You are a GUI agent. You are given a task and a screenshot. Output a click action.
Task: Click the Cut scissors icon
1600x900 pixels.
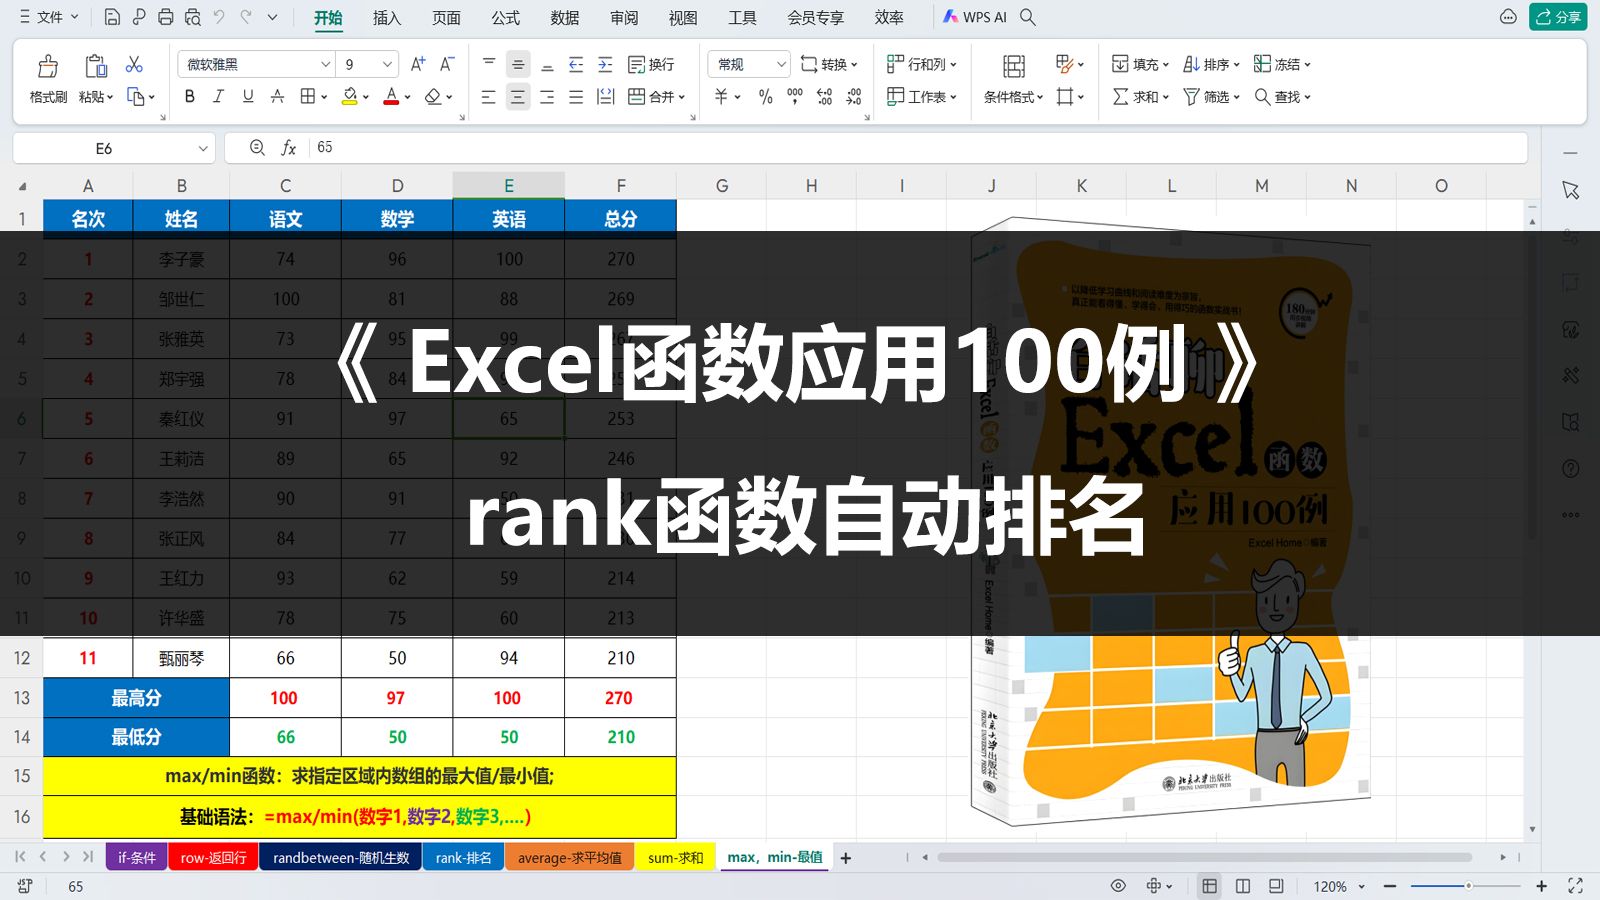click(x=134, y=64)
